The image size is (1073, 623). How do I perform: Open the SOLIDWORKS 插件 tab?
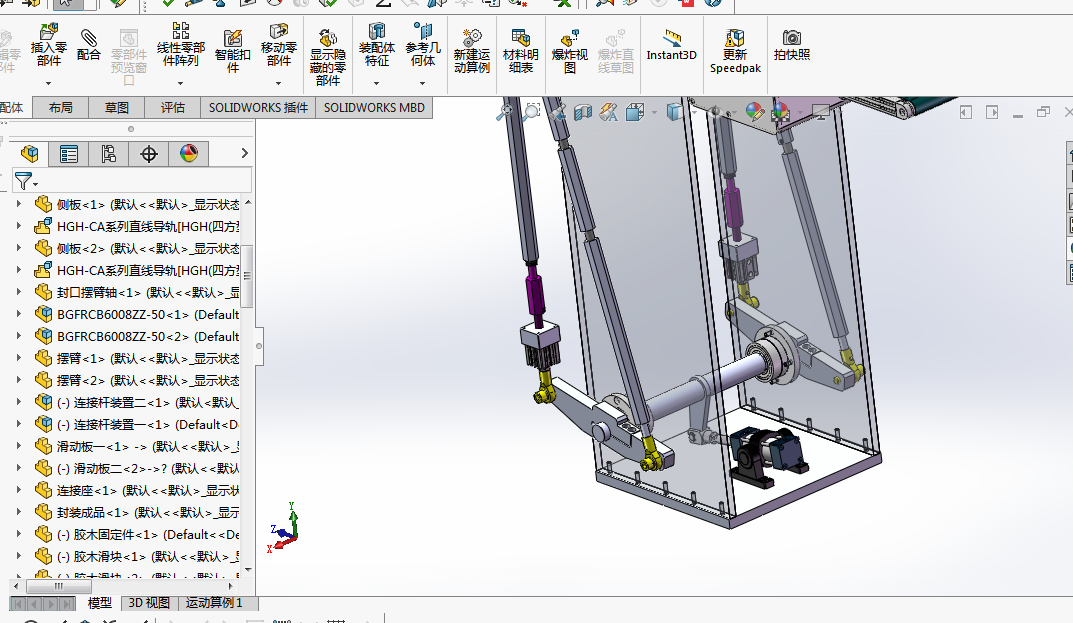258,107
